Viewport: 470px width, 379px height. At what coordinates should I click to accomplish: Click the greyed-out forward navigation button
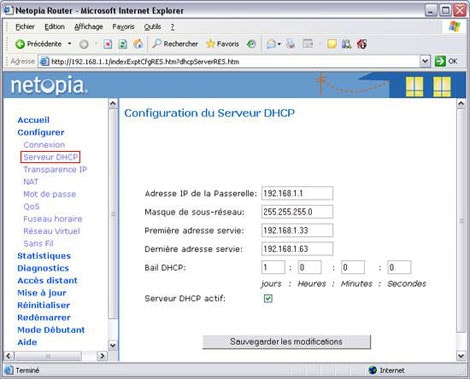pyautogui.click(x=84, y=44)
